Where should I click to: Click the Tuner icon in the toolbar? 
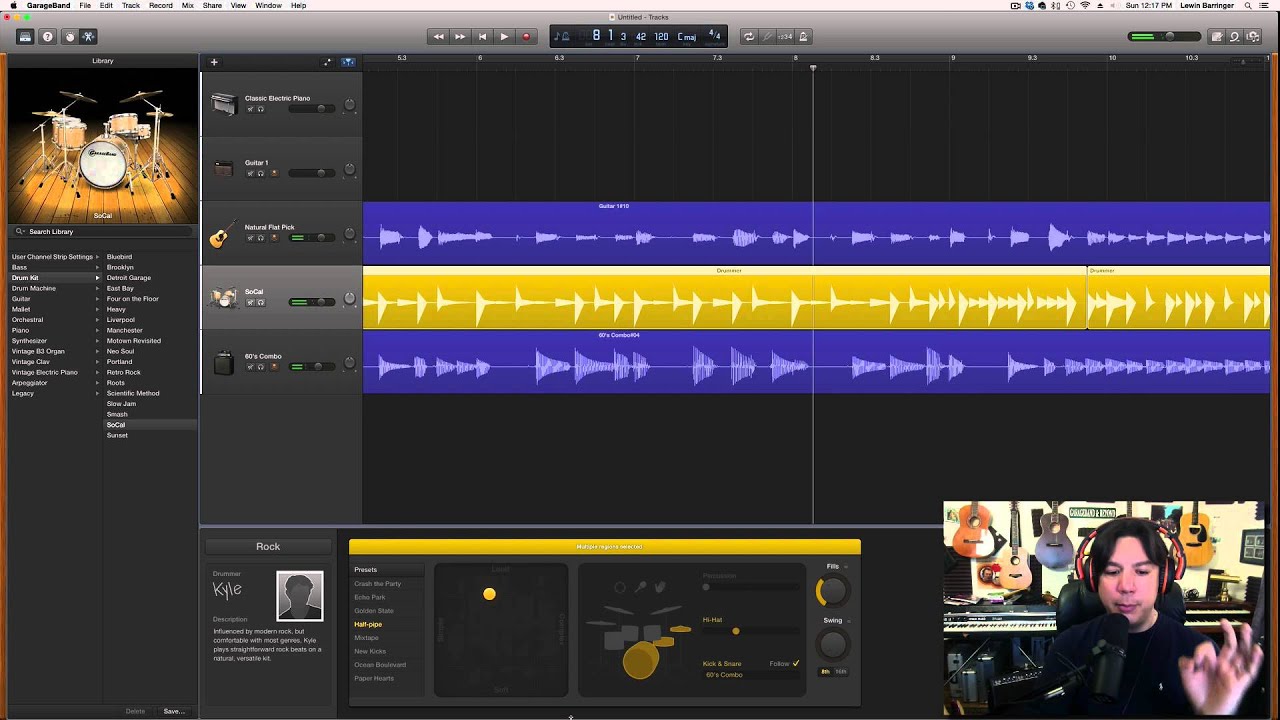point(767,37)
